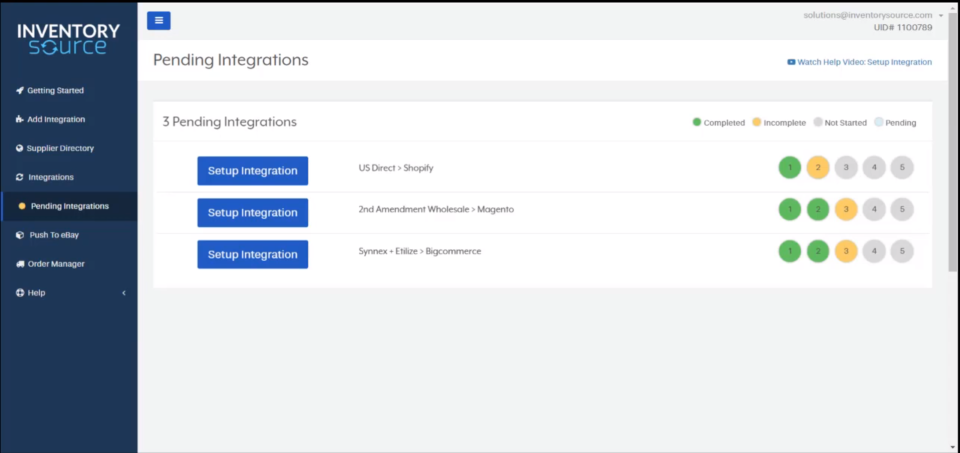
Task: Click step 2 circle for Synnex + Etilize
Action: [818, 251]
